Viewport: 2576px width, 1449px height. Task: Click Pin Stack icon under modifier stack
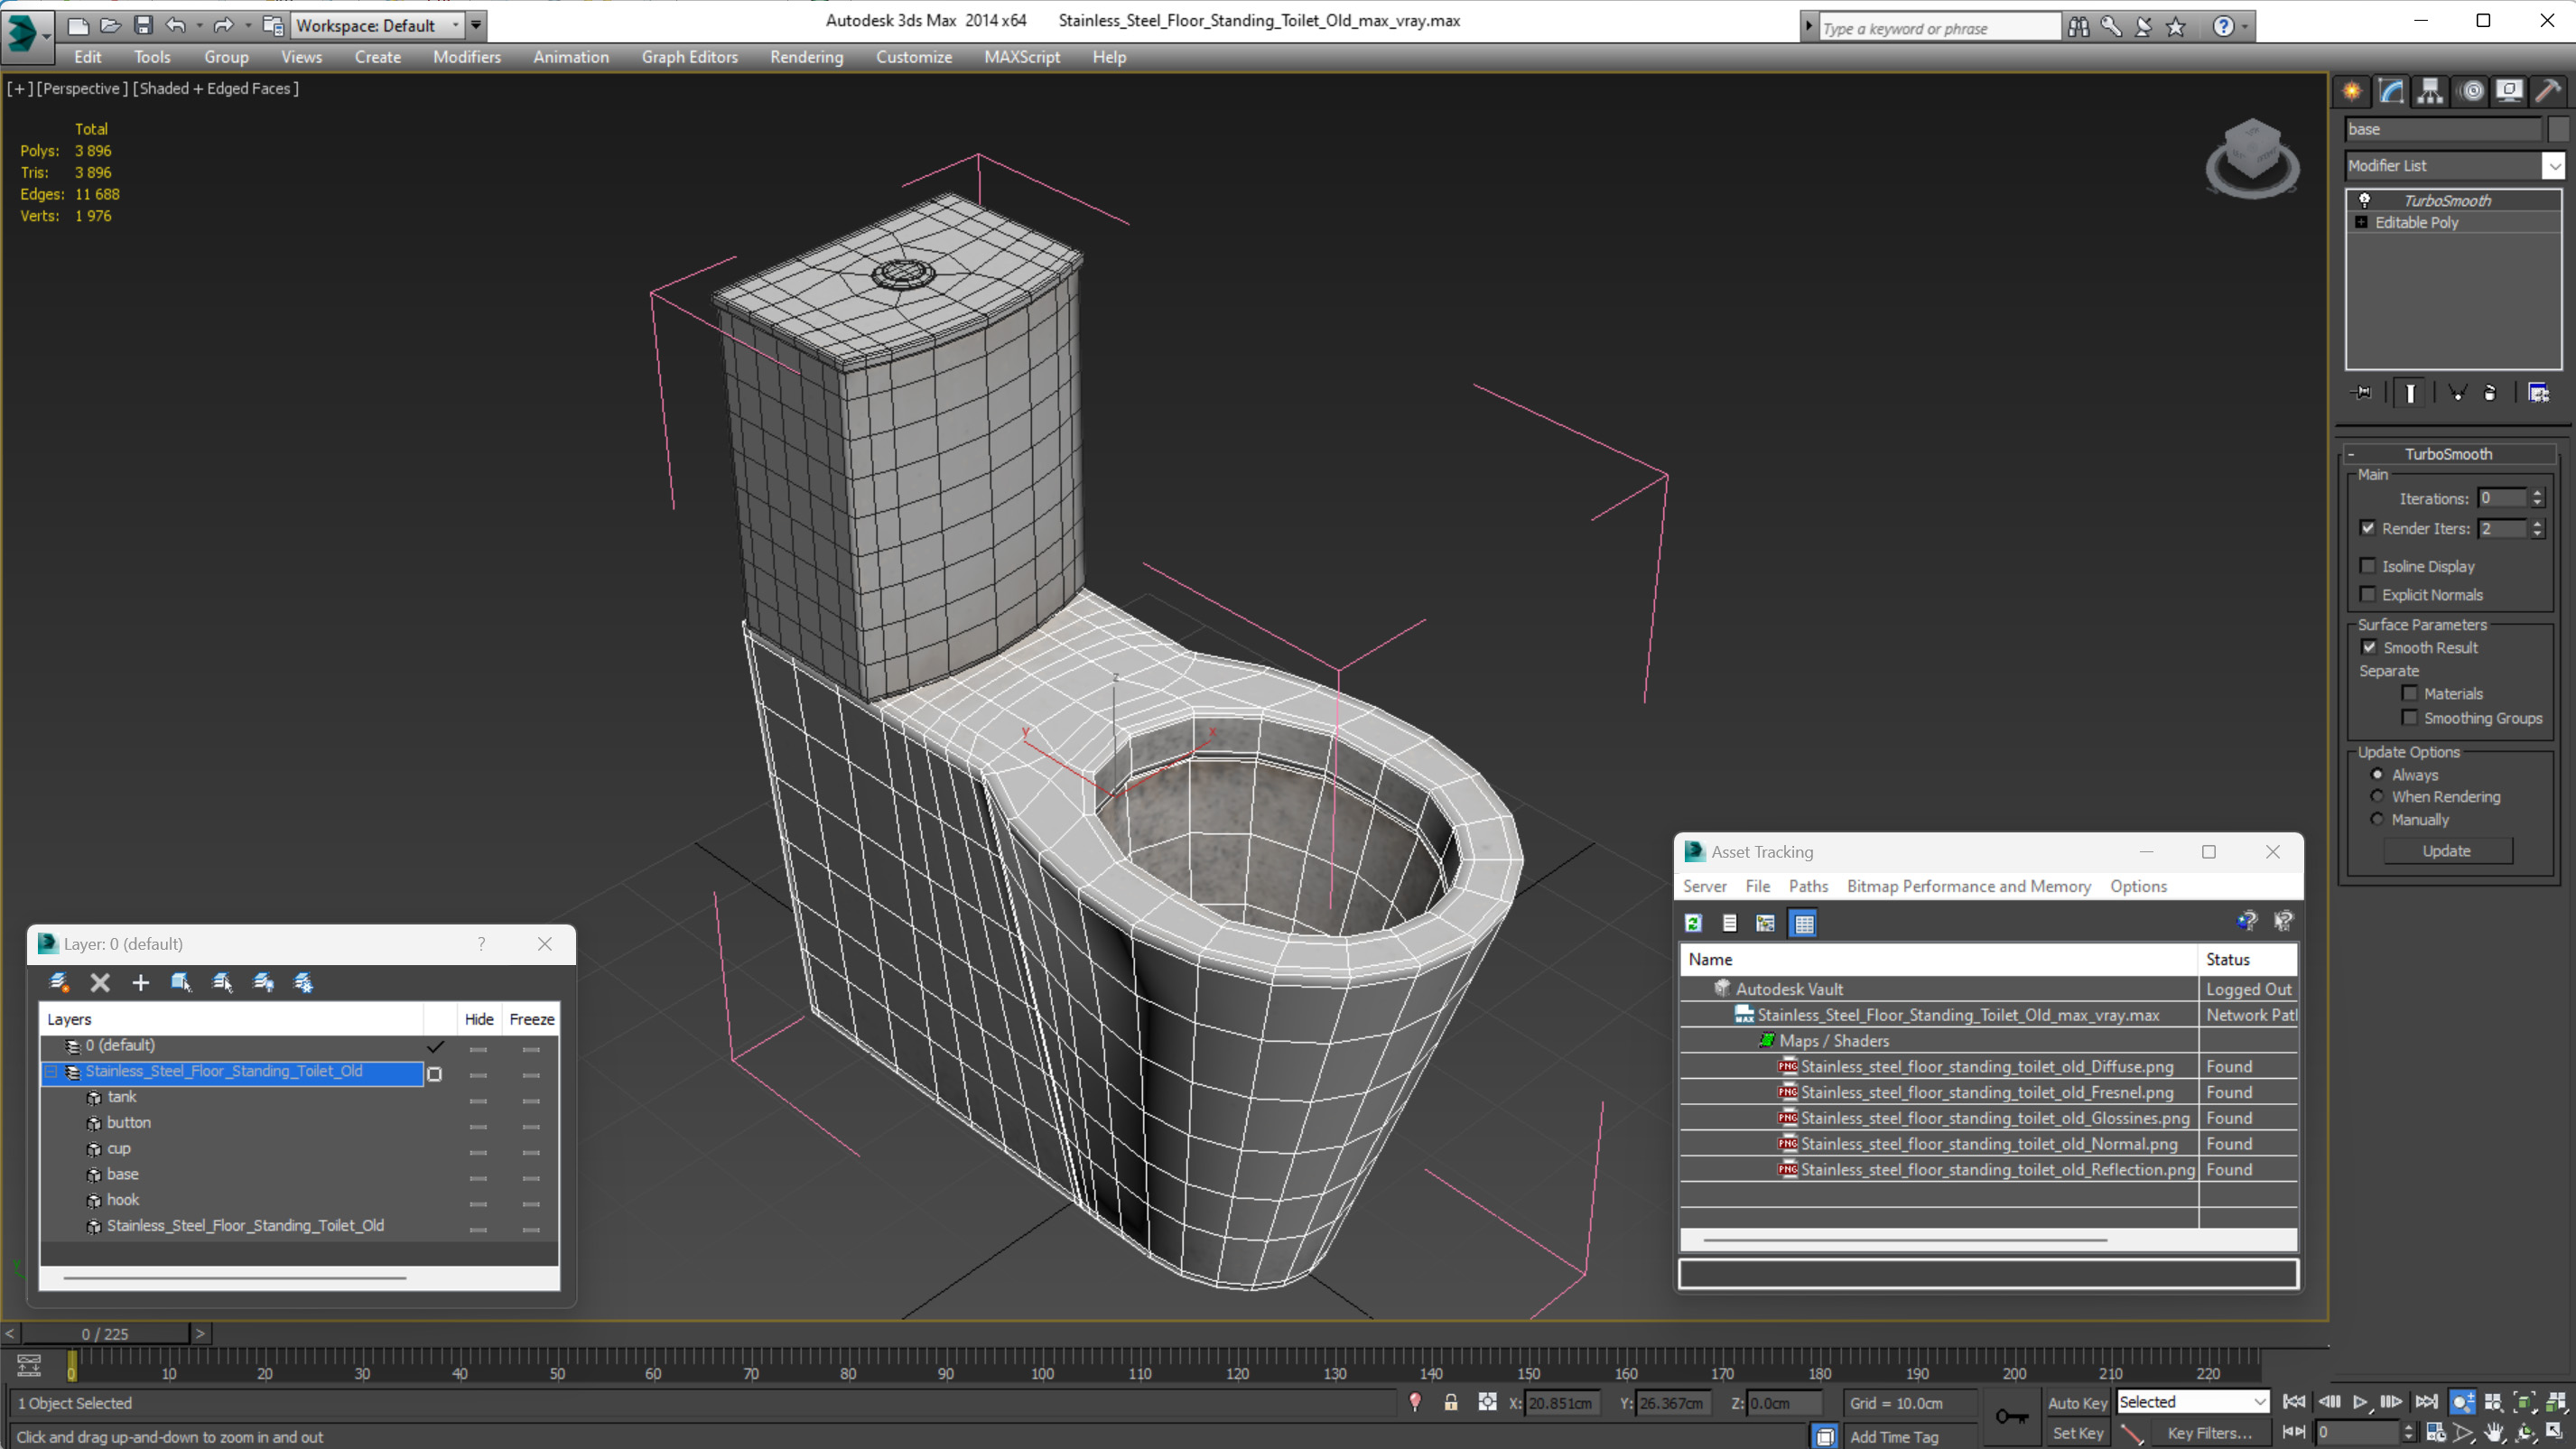pos(2361,392)
